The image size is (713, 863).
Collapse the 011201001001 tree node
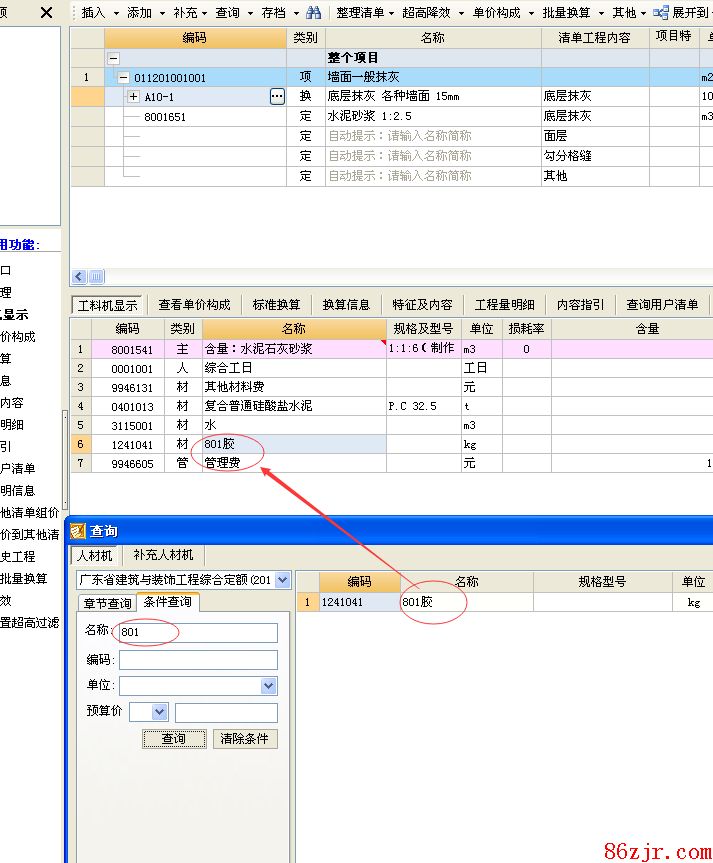(123, 77)
